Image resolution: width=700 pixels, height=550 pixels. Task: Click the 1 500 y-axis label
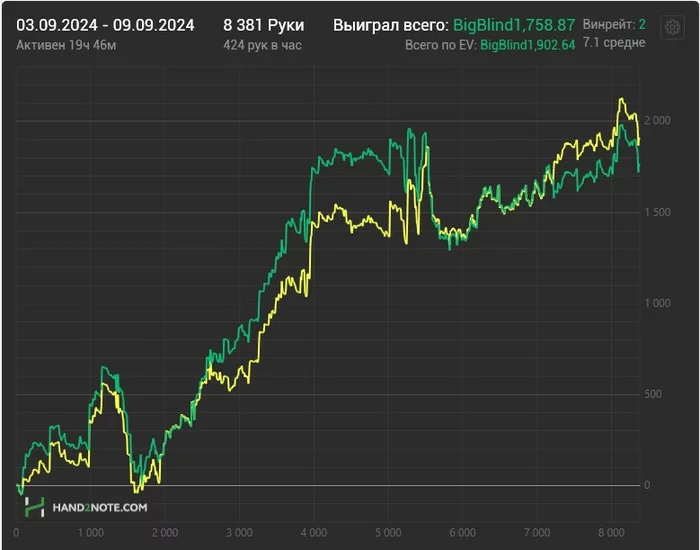click(x=657, y=212)
